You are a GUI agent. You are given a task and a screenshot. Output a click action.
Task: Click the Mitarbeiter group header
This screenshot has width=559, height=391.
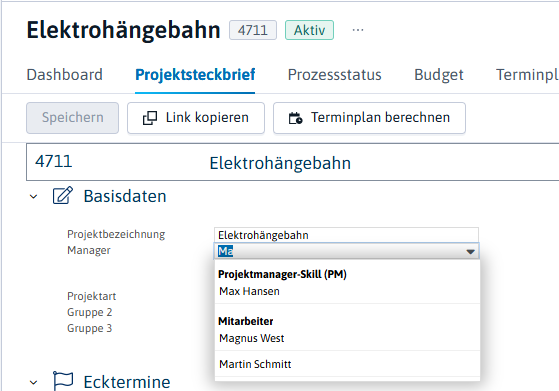coord(246,321)
